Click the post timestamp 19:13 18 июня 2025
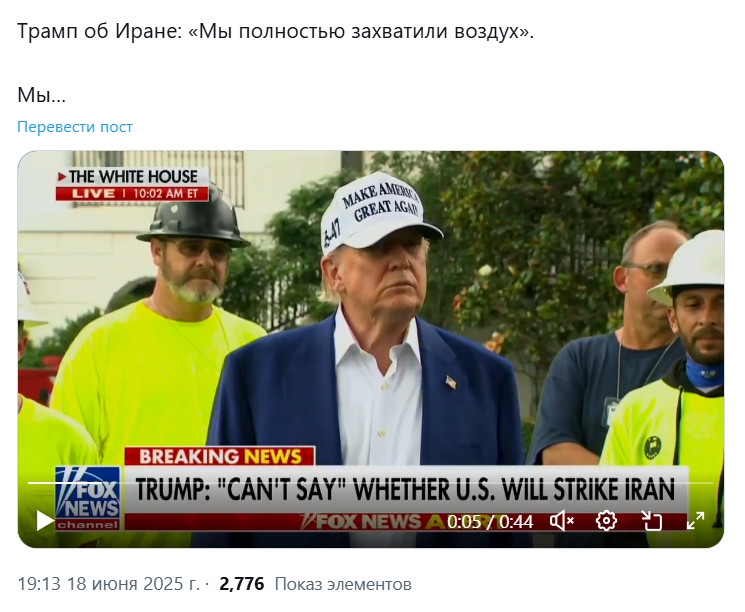 [x=109, y=584]
